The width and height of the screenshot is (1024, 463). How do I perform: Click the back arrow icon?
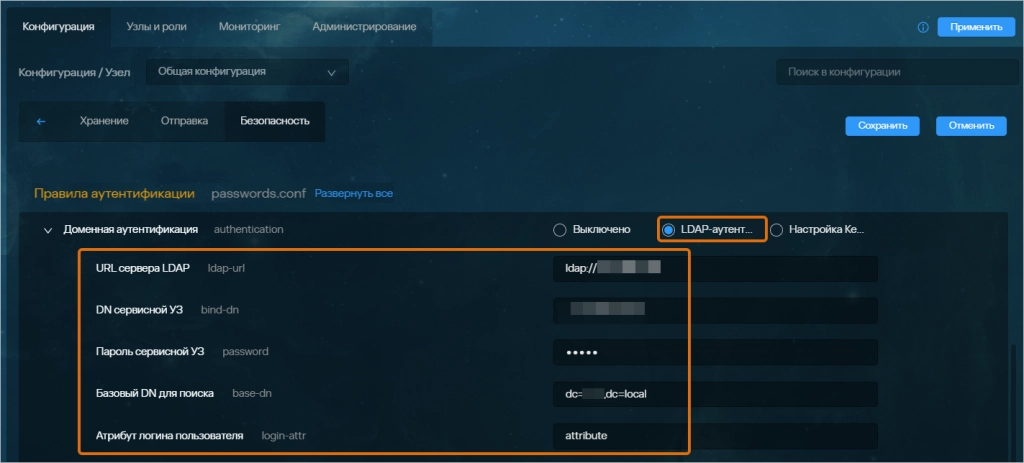(x=41, y=122)
